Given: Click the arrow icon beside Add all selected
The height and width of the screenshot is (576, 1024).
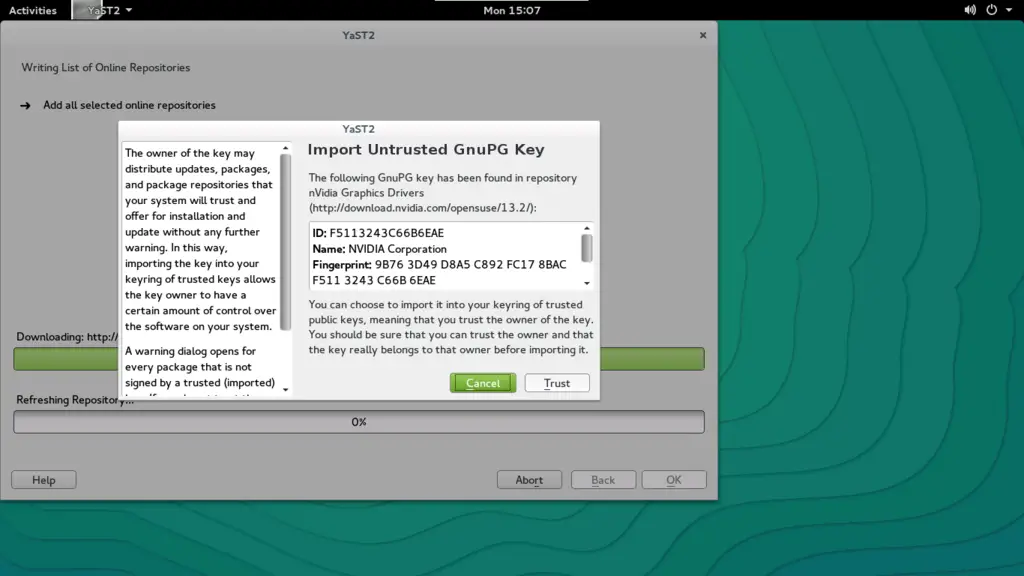Looking at the screenshot, I should click(25, 105).
